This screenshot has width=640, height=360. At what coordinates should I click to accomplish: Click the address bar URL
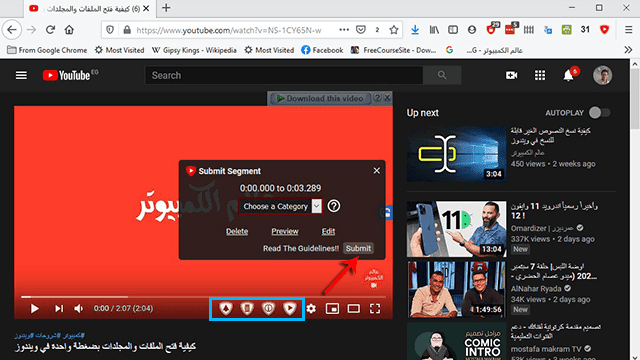(229, 30)
